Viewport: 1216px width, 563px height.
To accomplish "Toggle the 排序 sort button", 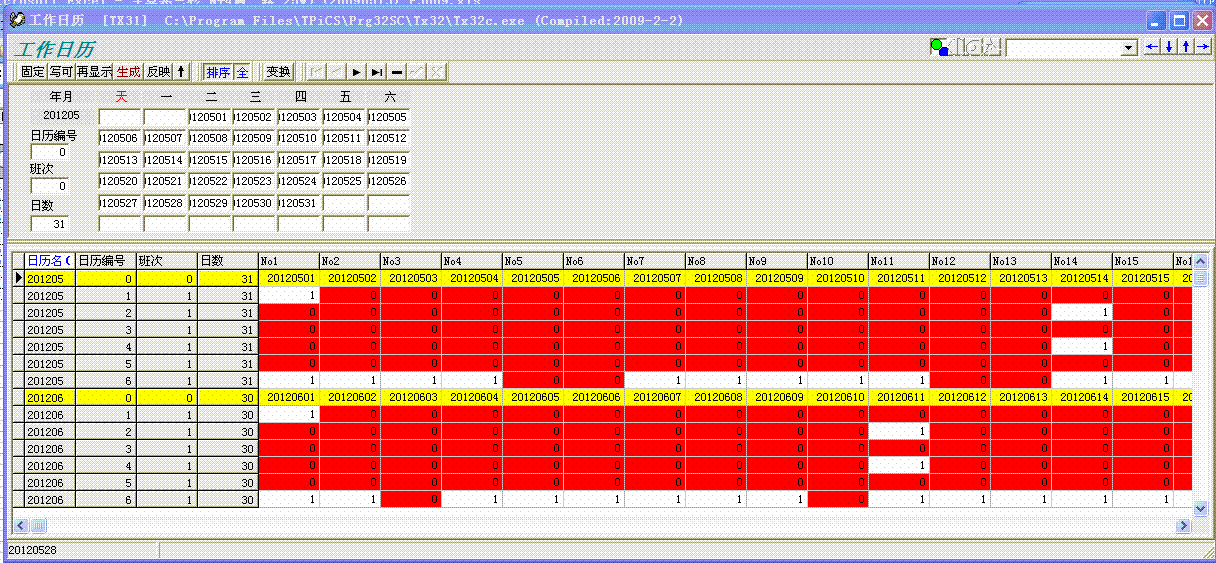I will 217,72.
